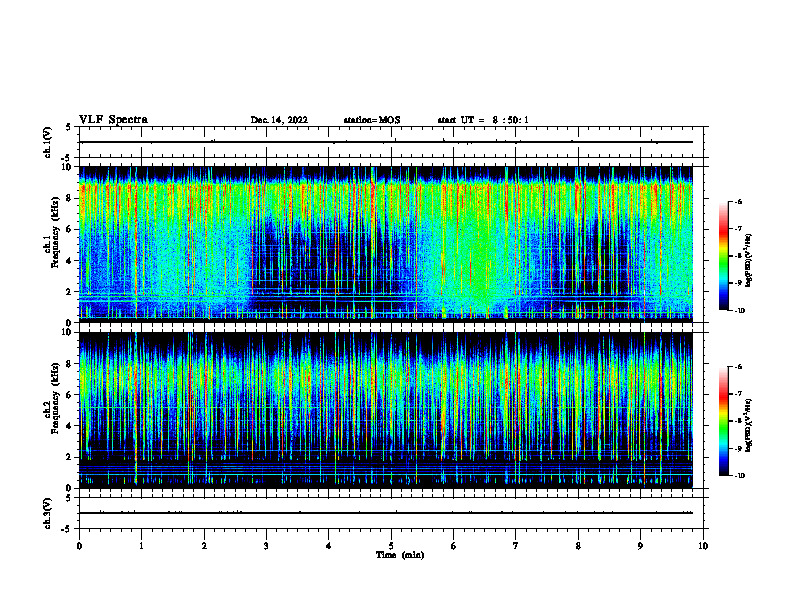Click the date 'Dec. 14, 2022'

click(279, 120)
